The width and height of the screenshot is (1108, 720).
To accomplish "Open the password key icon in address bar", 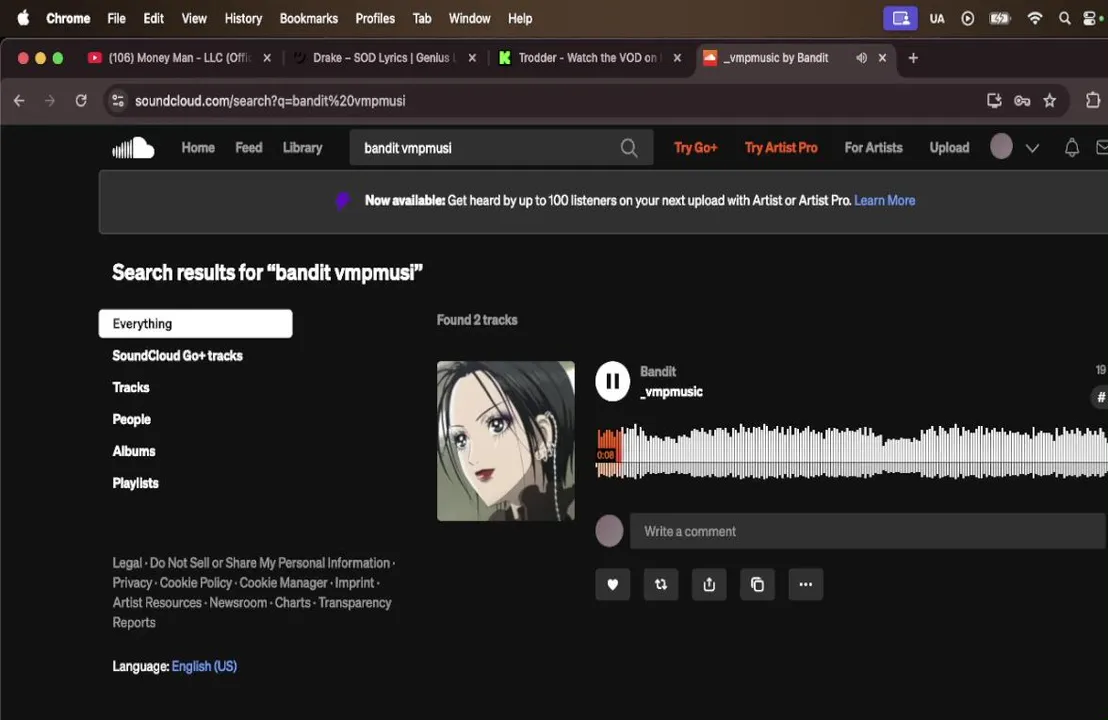I will (x=1022, y=101).
